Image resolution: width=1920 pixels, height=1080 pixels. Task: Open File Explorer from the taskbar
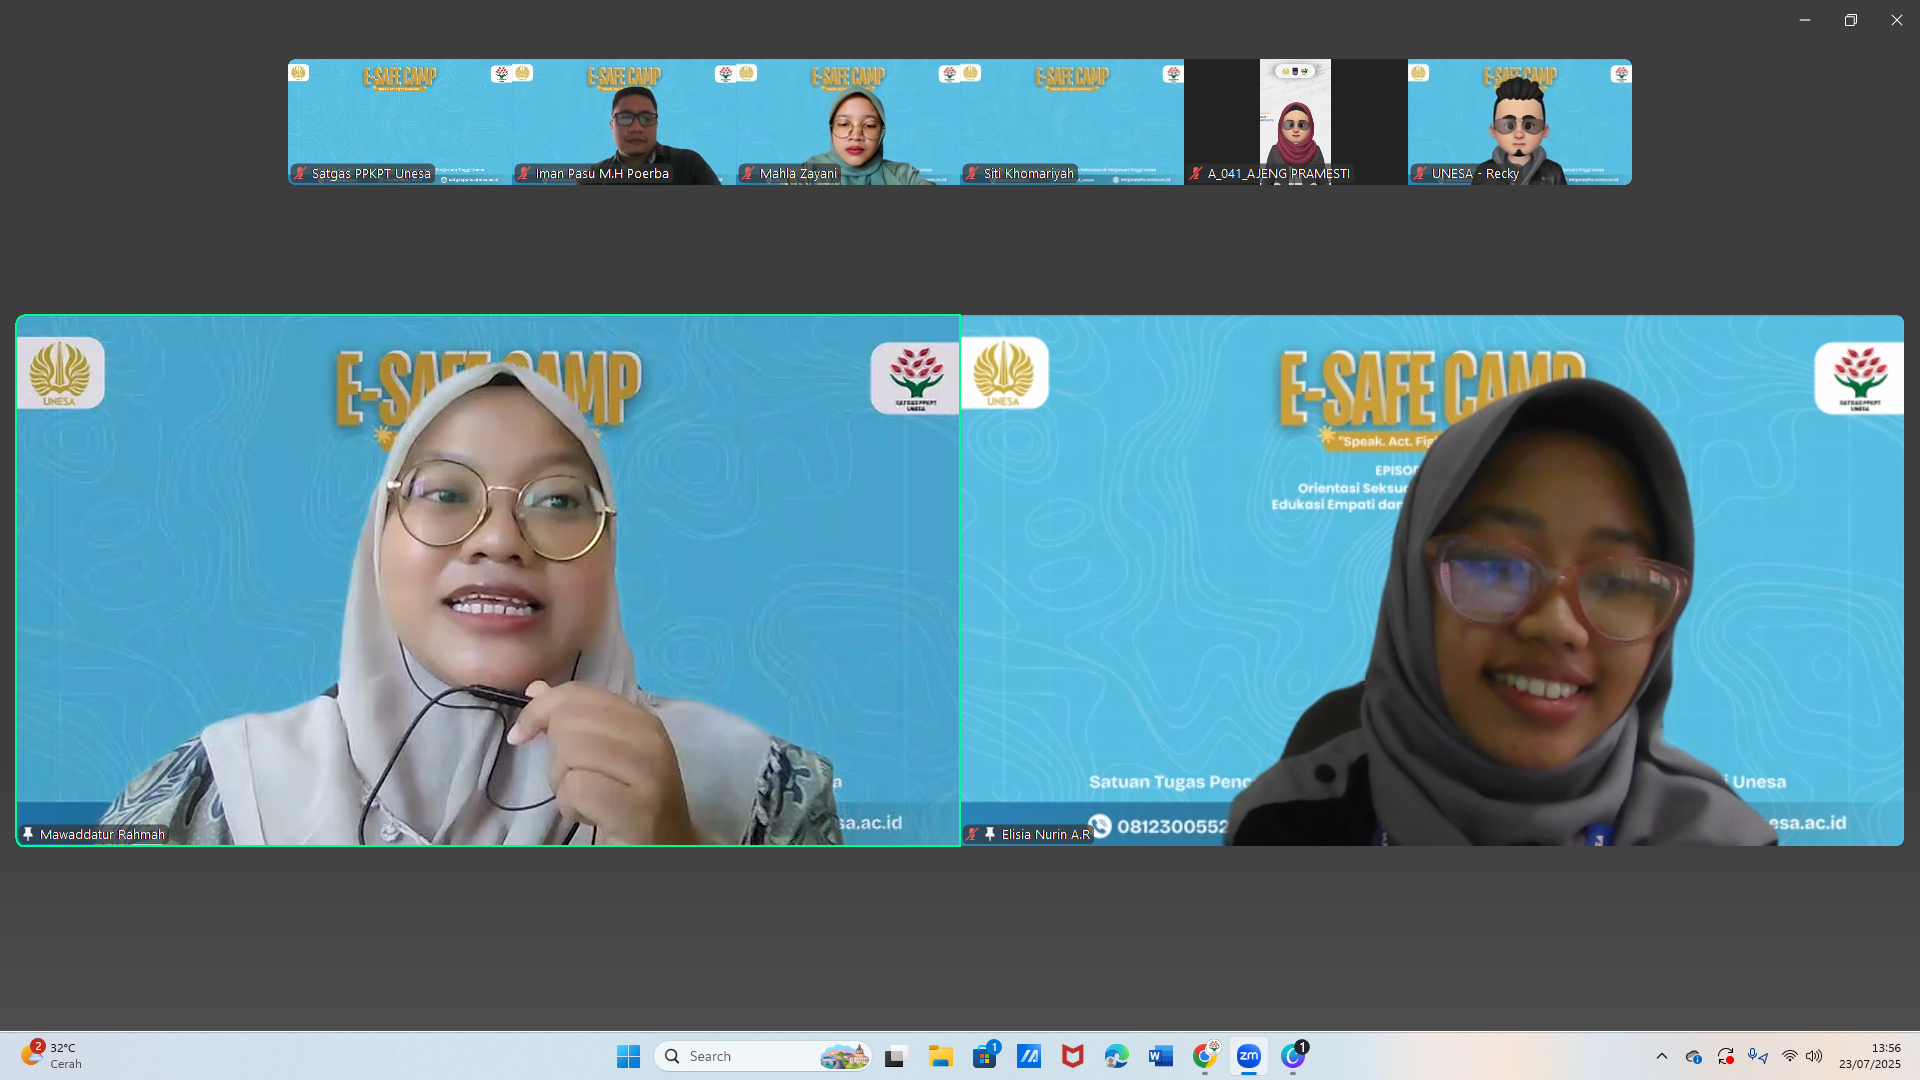tap(940, 1056)
